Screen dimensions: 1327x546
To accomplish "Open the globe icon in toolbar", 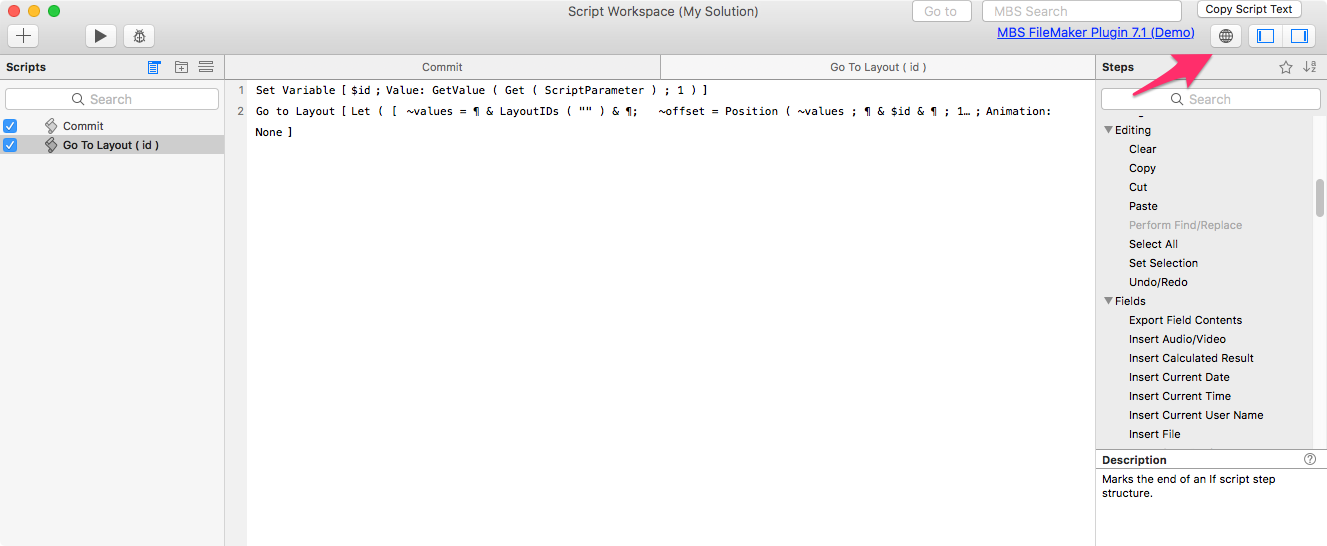I will (x=1226, y=36).
